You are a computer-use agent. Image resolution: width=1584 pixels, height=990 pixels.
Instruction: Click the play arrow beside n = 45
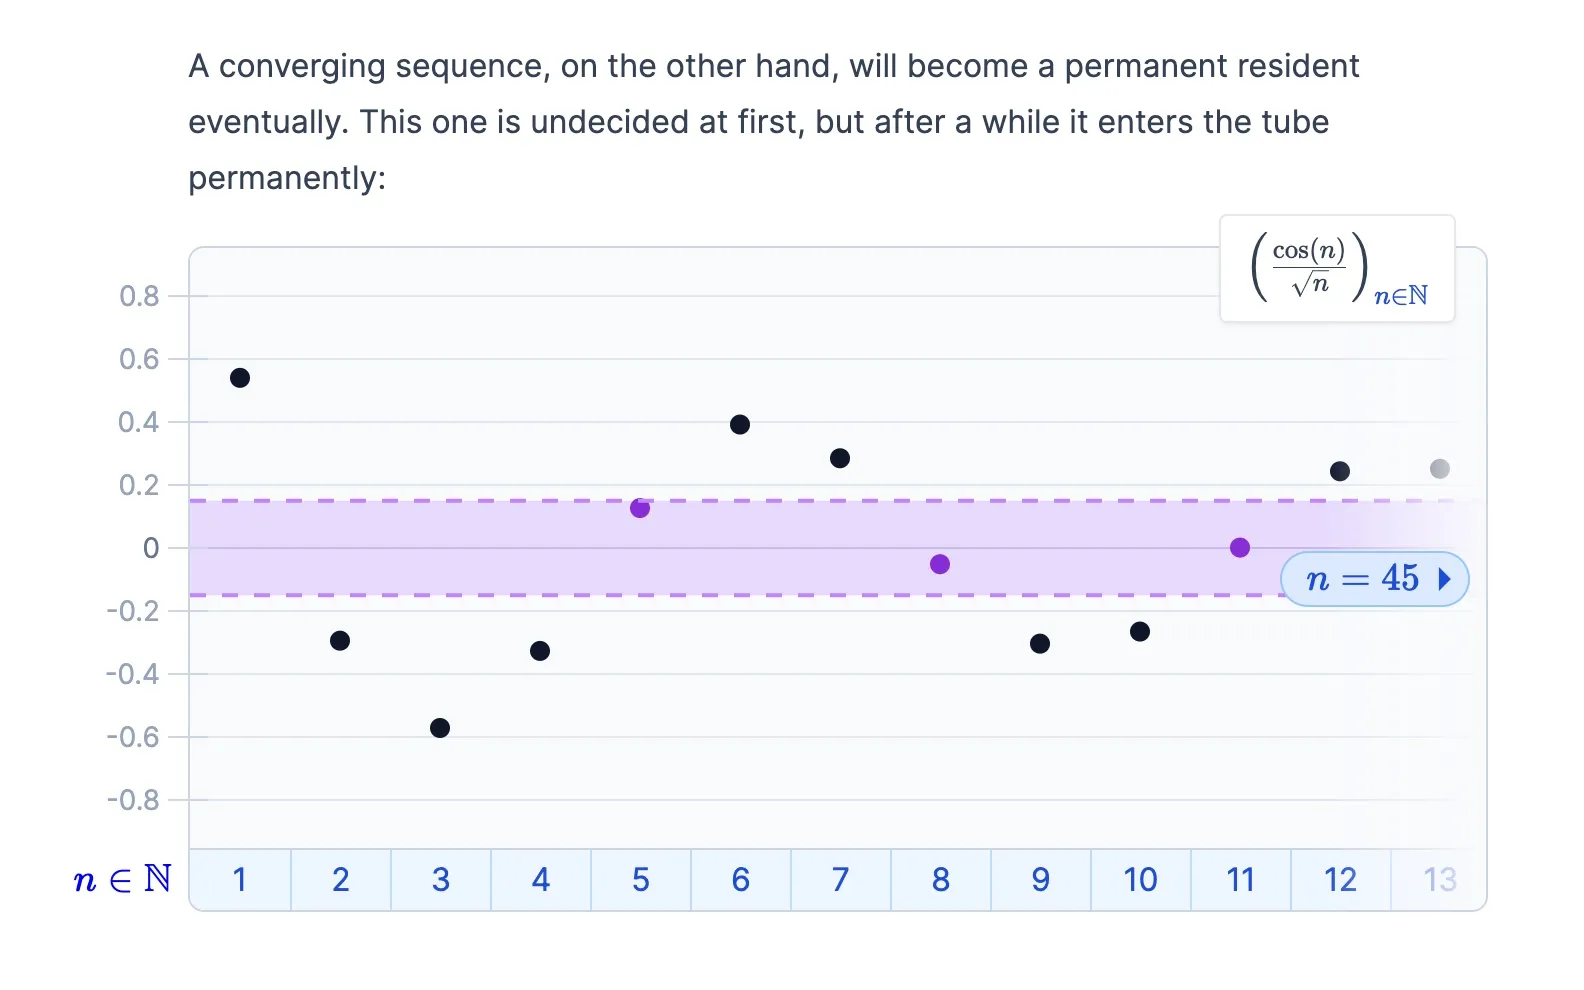point(1444,579)
